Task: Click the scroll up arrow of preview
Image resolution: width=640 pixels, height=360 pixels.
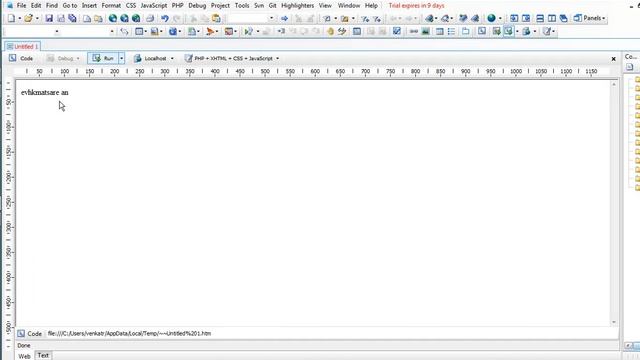Action: pos(613,84)
